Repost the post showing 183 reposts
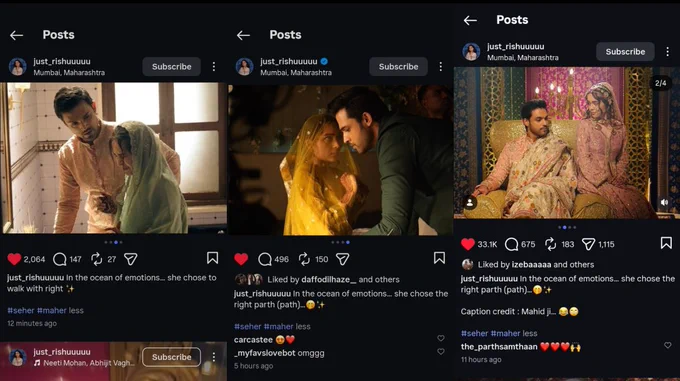Image resolution: width=680 pixels, height=381 pixels. pos(550,244)
